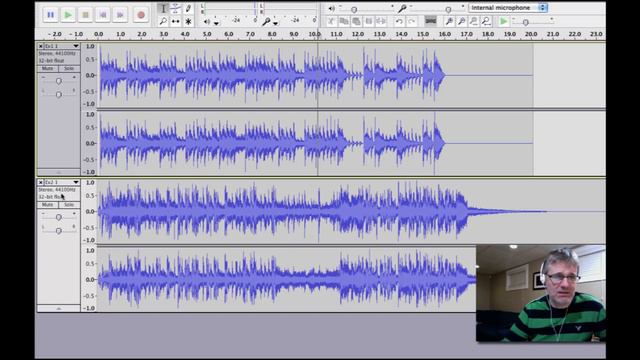Close the bottom track with its X button
Image resolution: width=640 pixels, height=360 pixels.
click(x=40, y=182)
